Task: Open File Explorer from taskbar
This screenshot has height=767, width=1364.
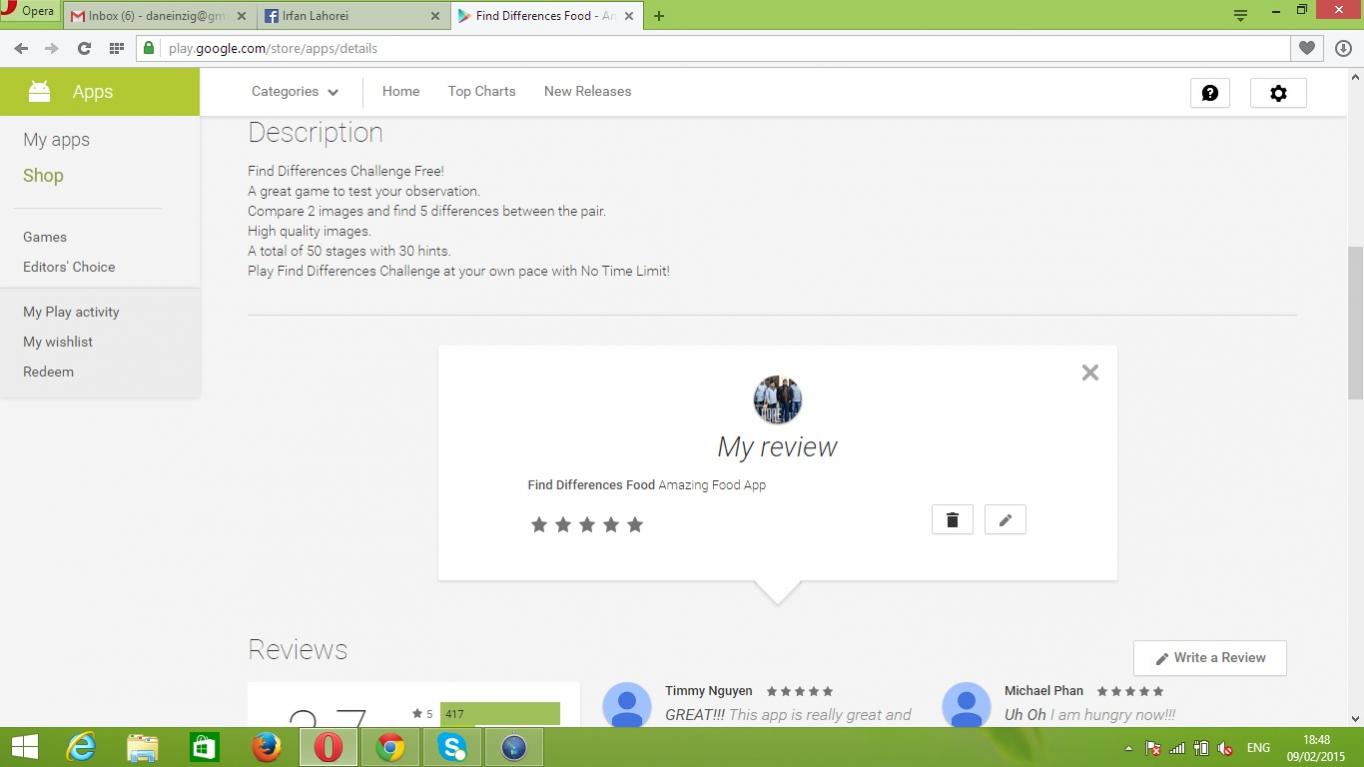Action: point(143,747)
